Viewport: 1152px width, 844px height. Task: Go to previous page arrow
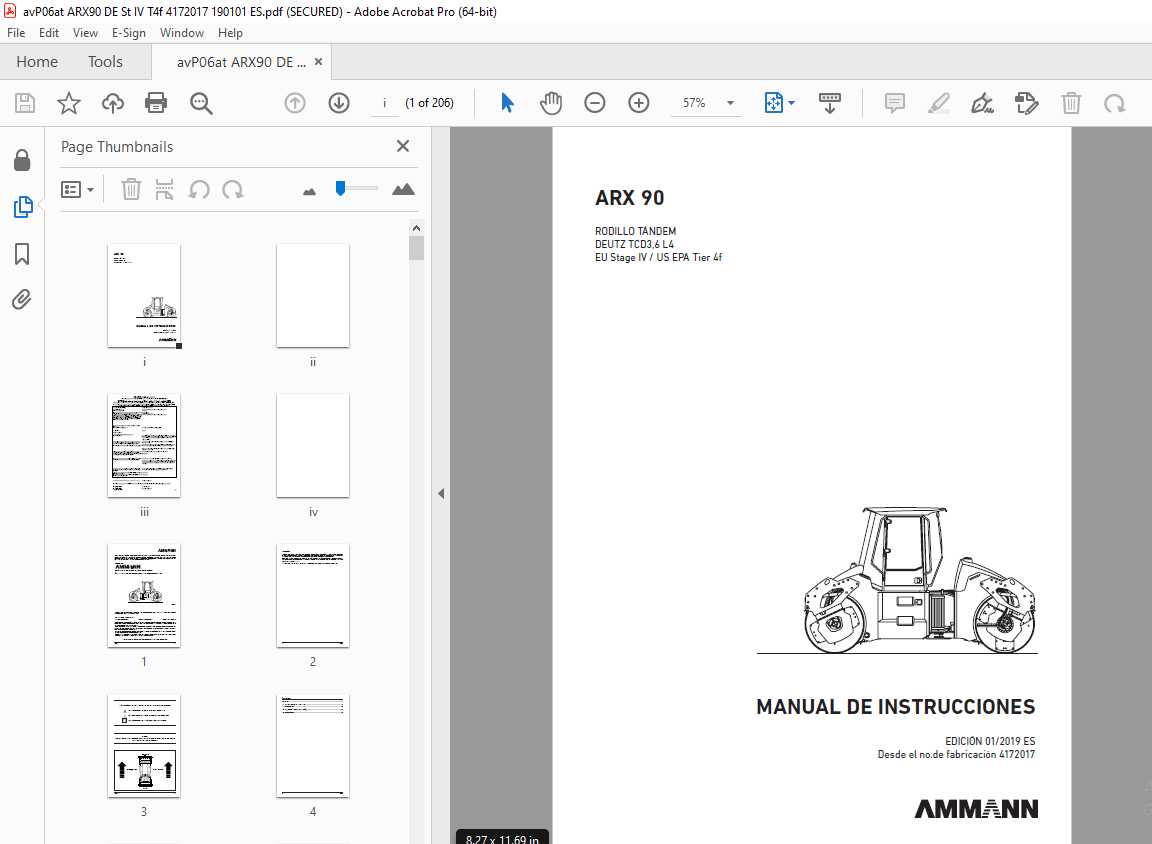tap(295, 103)
